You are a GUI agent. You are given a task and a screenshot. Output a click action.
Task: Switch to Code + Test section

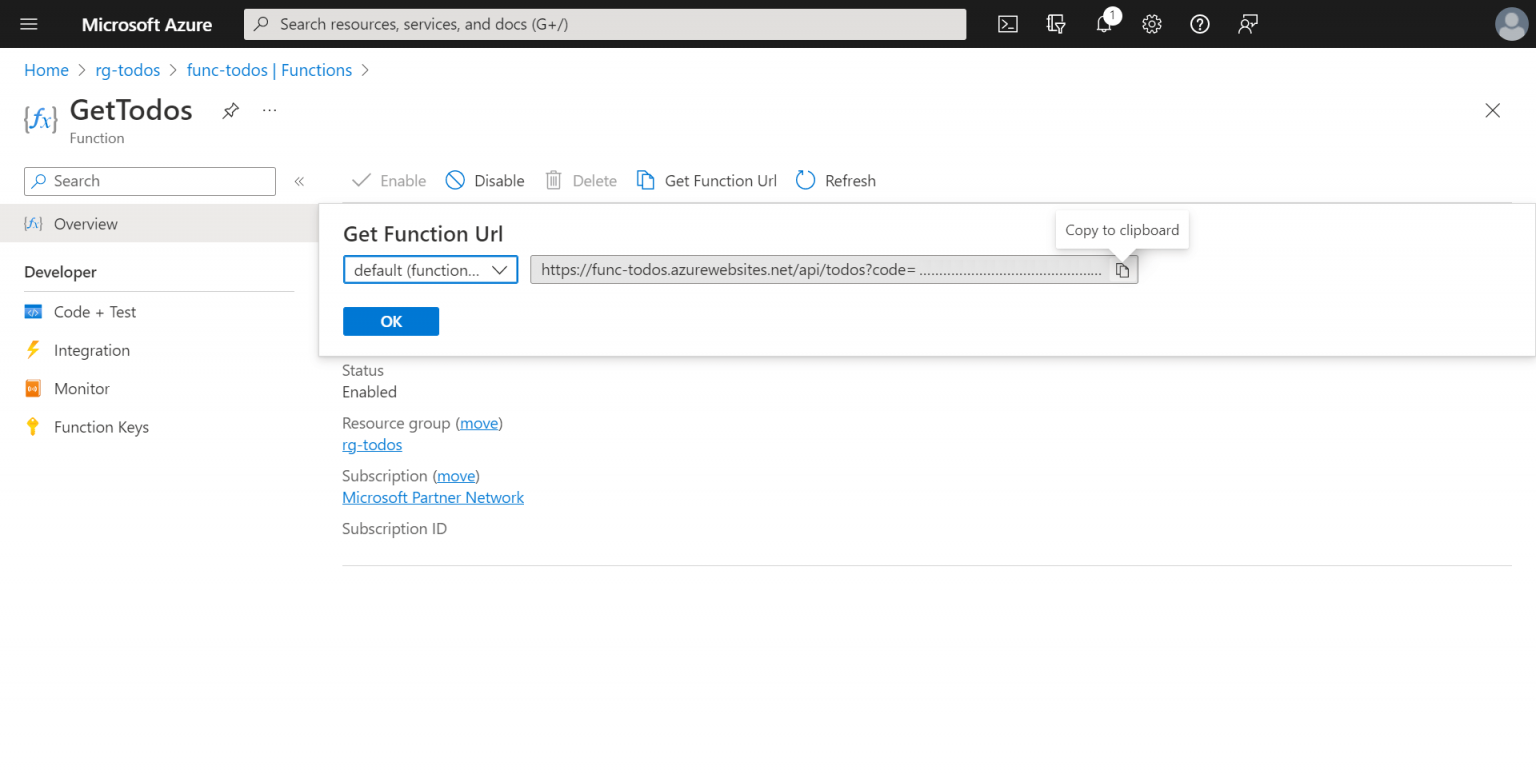tap(95, 311)
